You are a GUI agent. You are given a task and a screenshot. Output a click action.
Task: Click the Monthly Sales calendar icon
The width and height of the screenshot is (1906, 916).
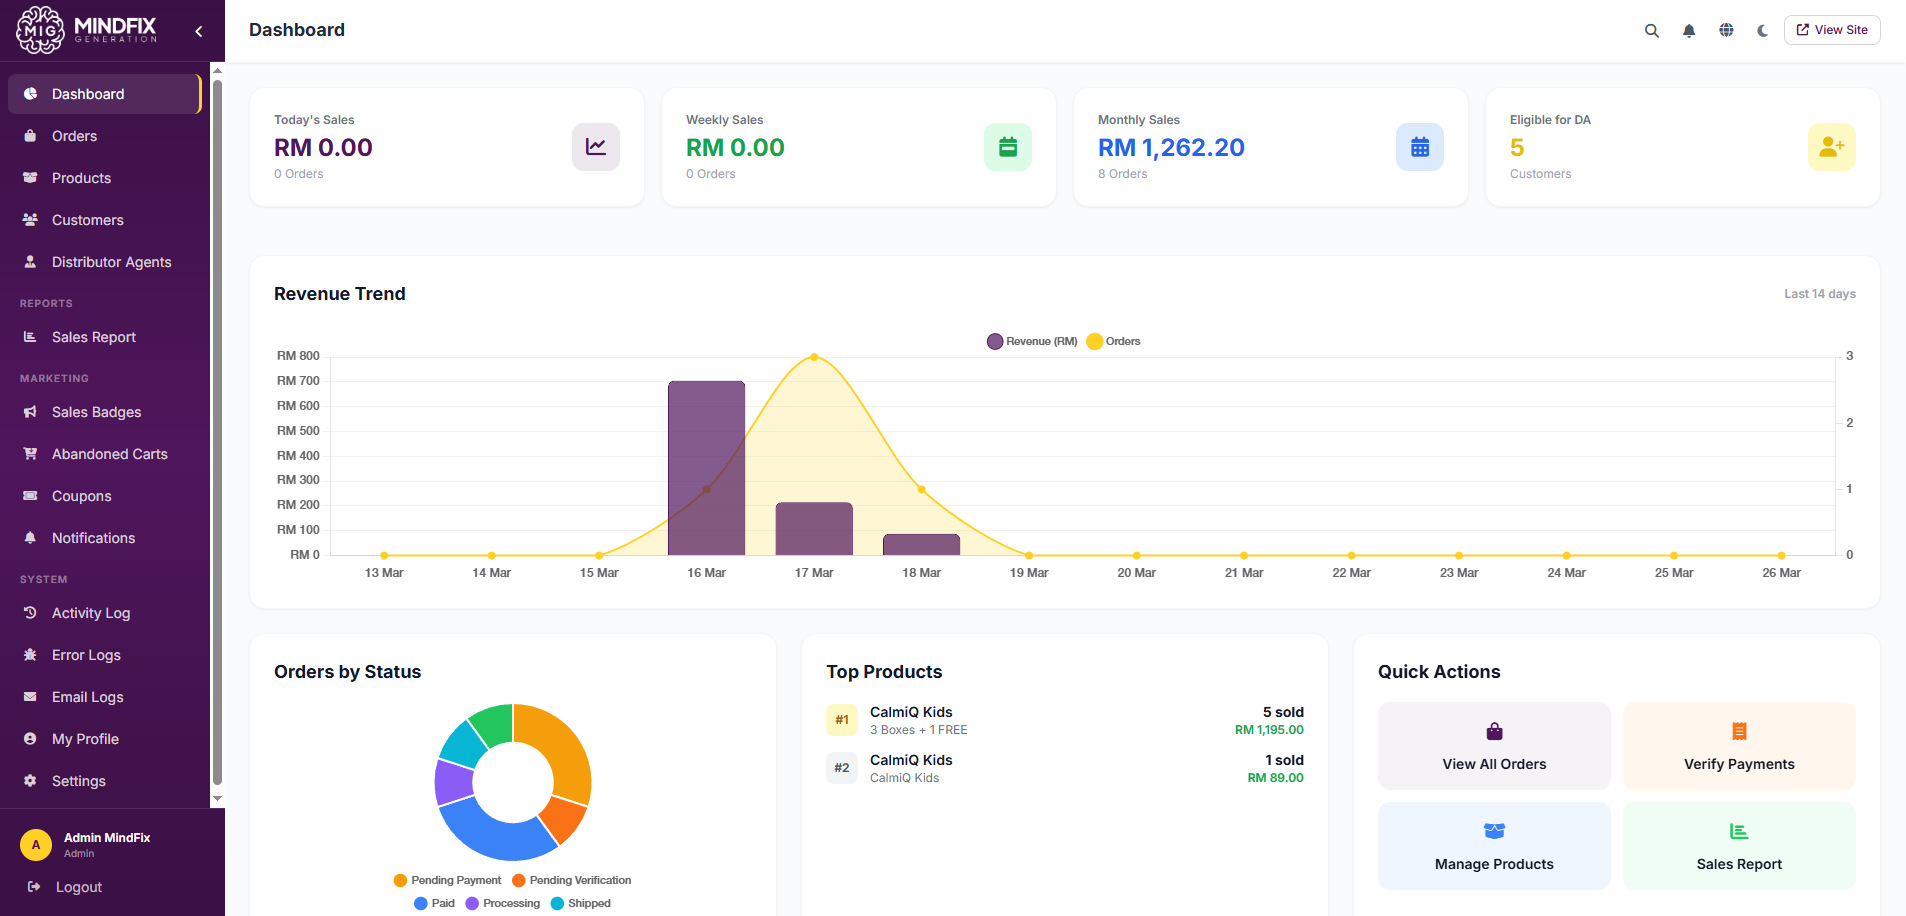1420,147
